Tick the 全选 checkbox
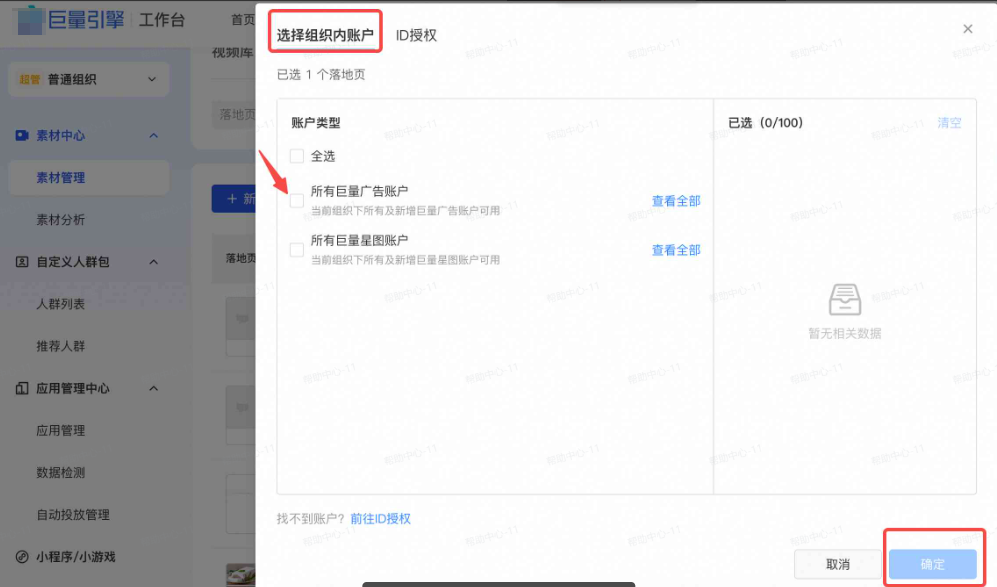The height and width of the screenshot is (587, 997). pyautogui.click(x=297, y=156)
